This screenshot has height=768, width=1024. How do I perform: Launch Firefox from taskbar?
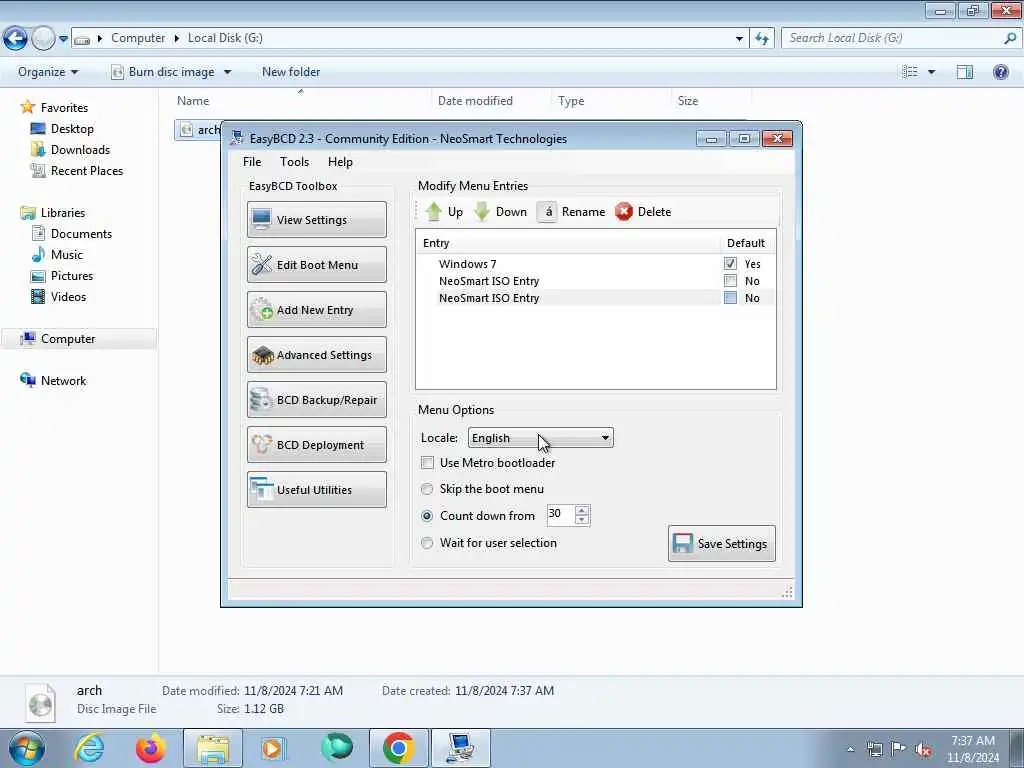[x=150, y=748]
